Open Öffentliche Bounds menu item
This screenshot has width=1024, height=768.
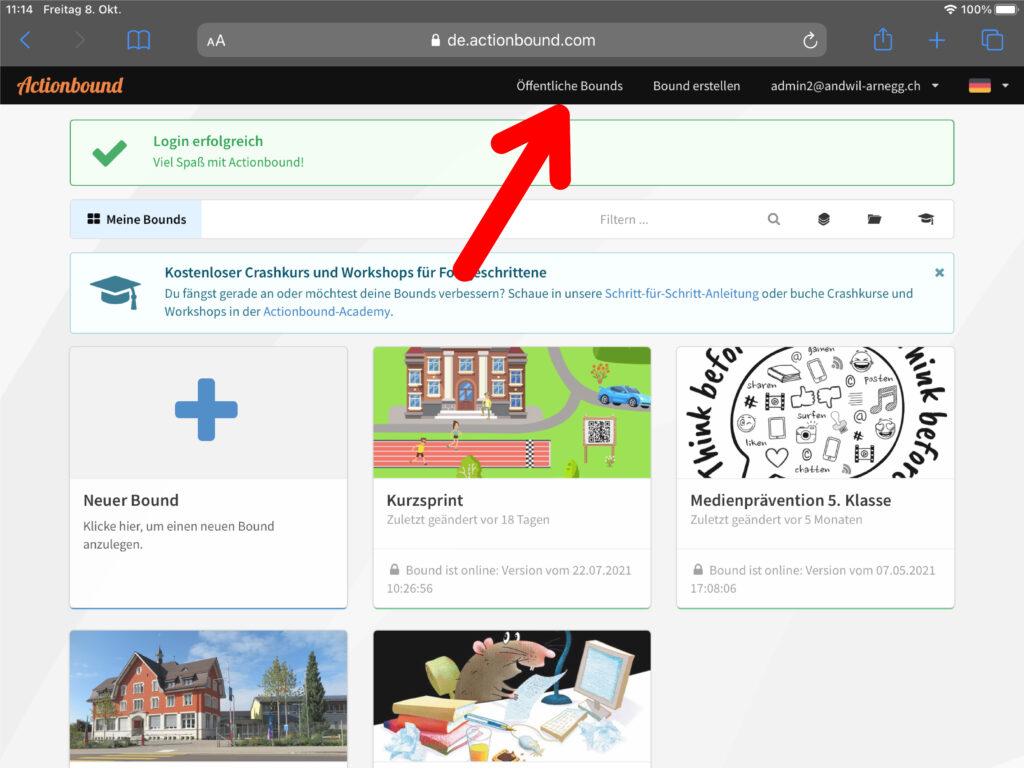[569, 86]
